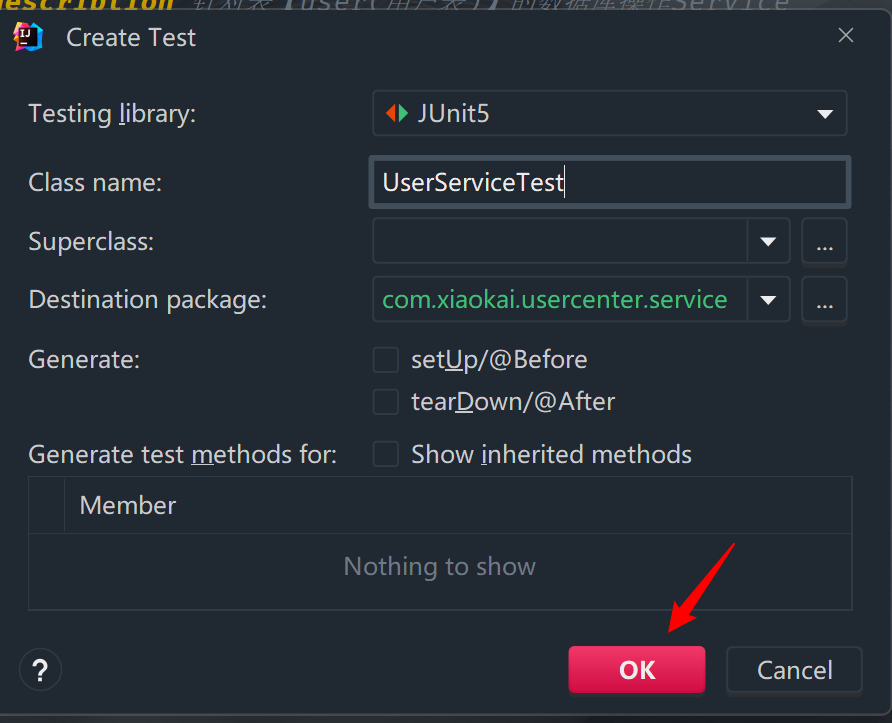Enable the setUp/@Before checkbox
The width and height of the screenshot is (892, 723).
click(x=386, y=360)
